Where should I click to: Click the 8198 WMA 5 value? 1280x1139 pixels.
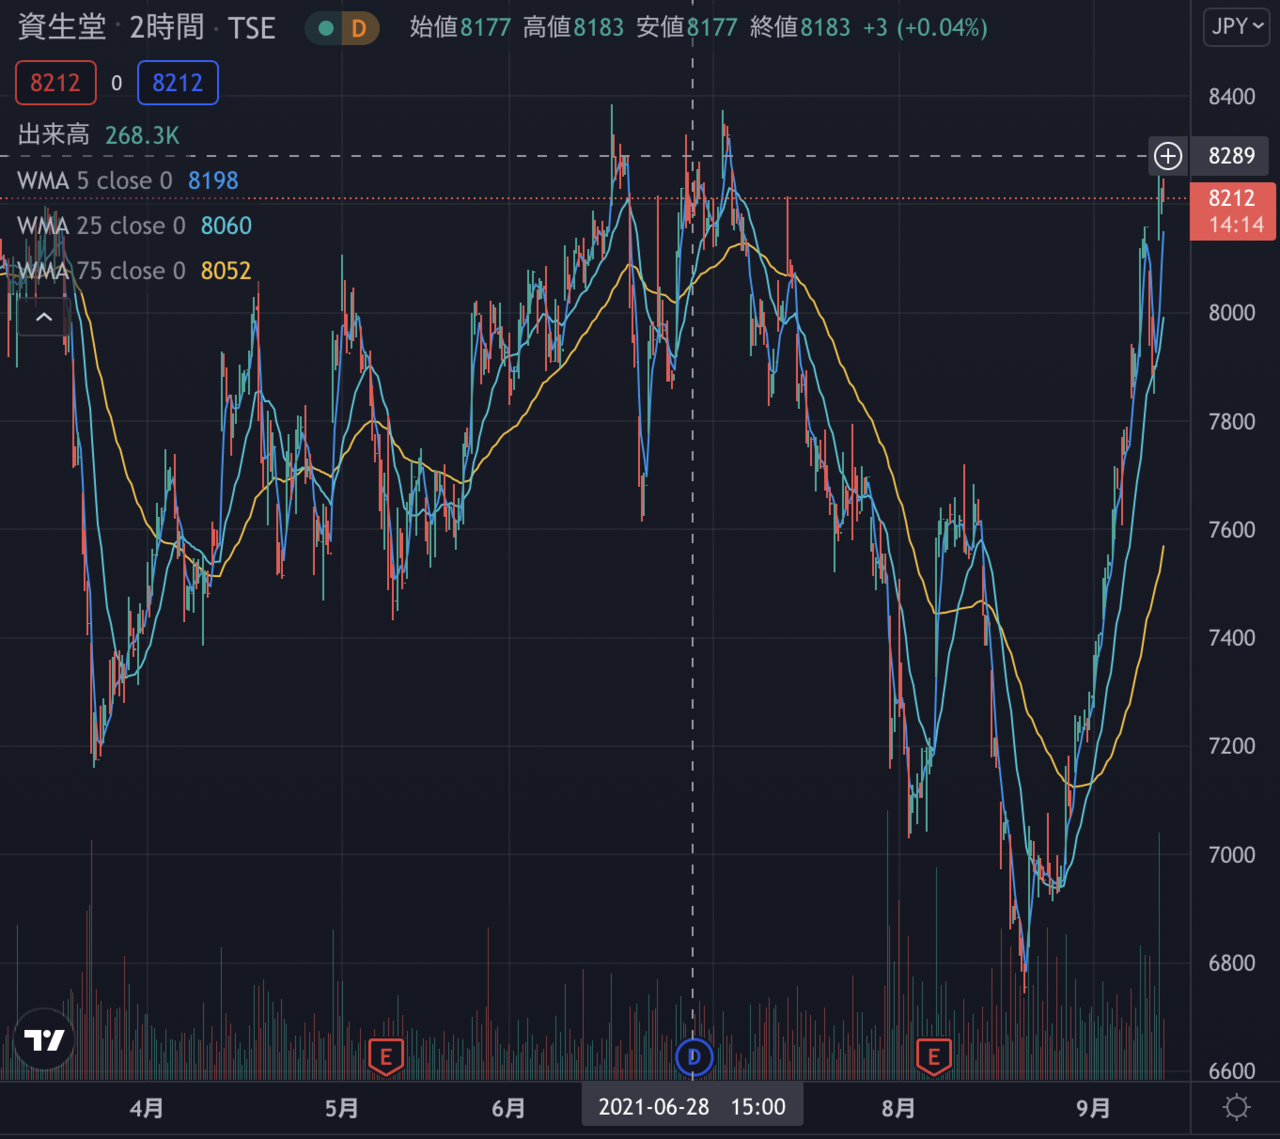[213, 181]
